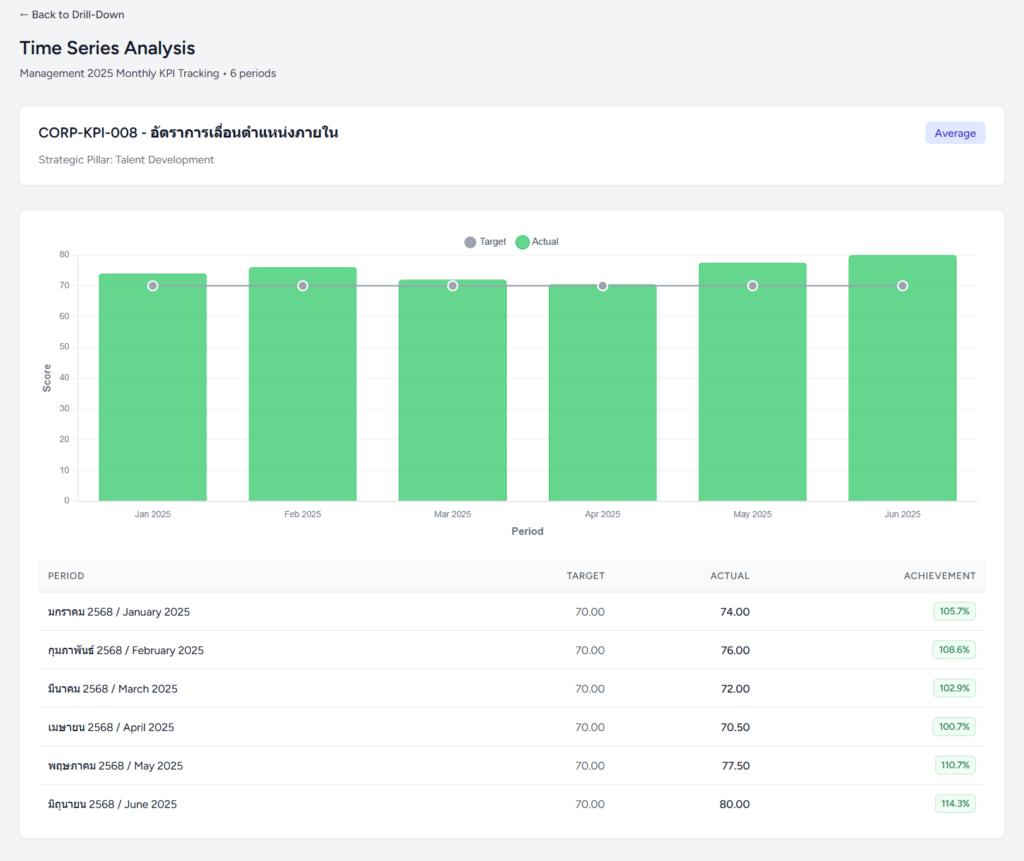Click the Jan 2025 target point marker
Screen dimensions: 1024x861
click(153, 286)
